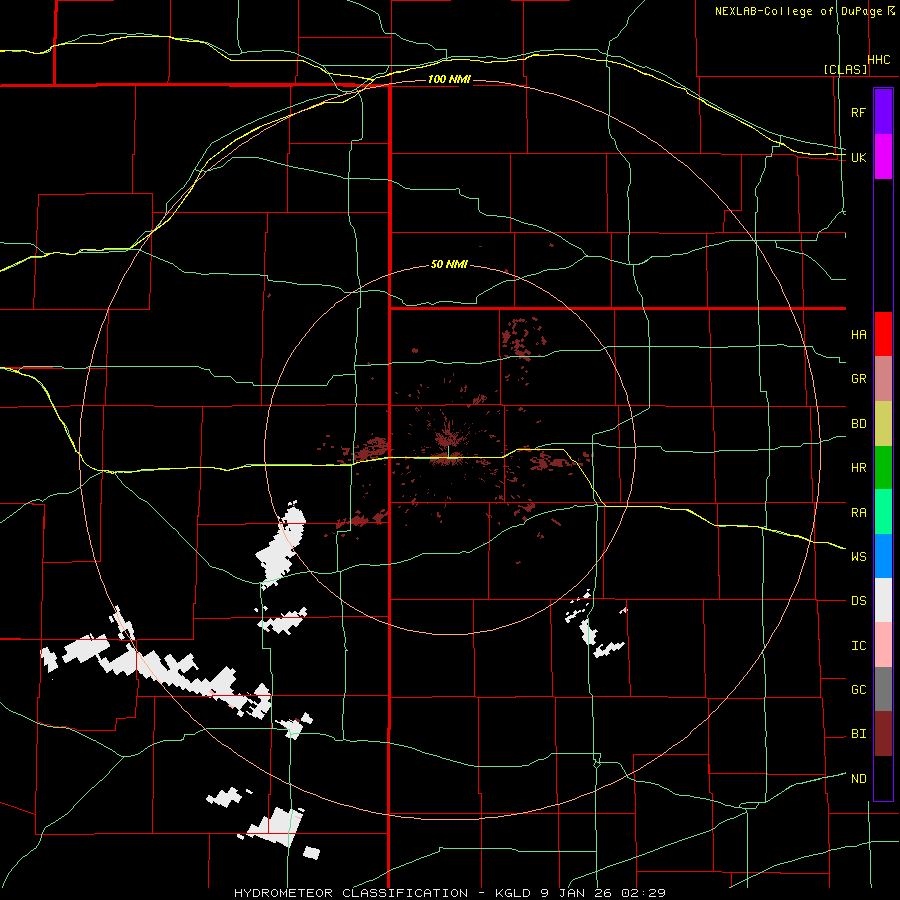900x900 pixels.
Task: Pick the bright green RA legend swatch
Action: (883, 512)
